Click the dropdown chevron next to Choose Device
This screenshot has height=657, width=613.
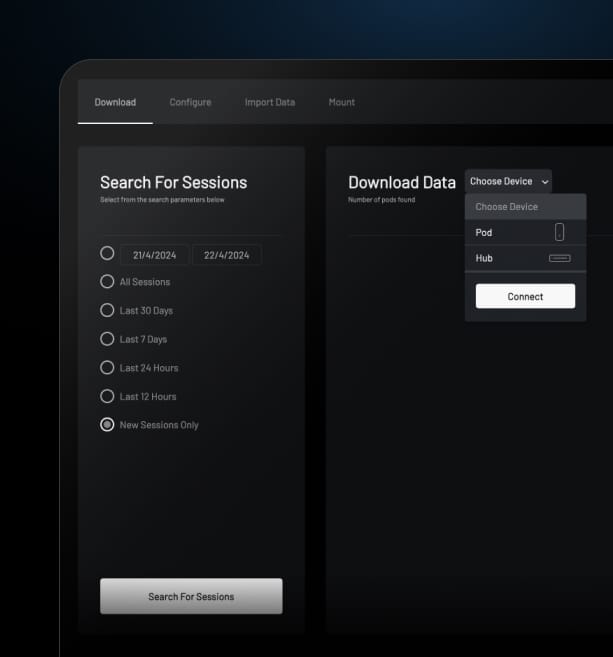pos(545,182)
